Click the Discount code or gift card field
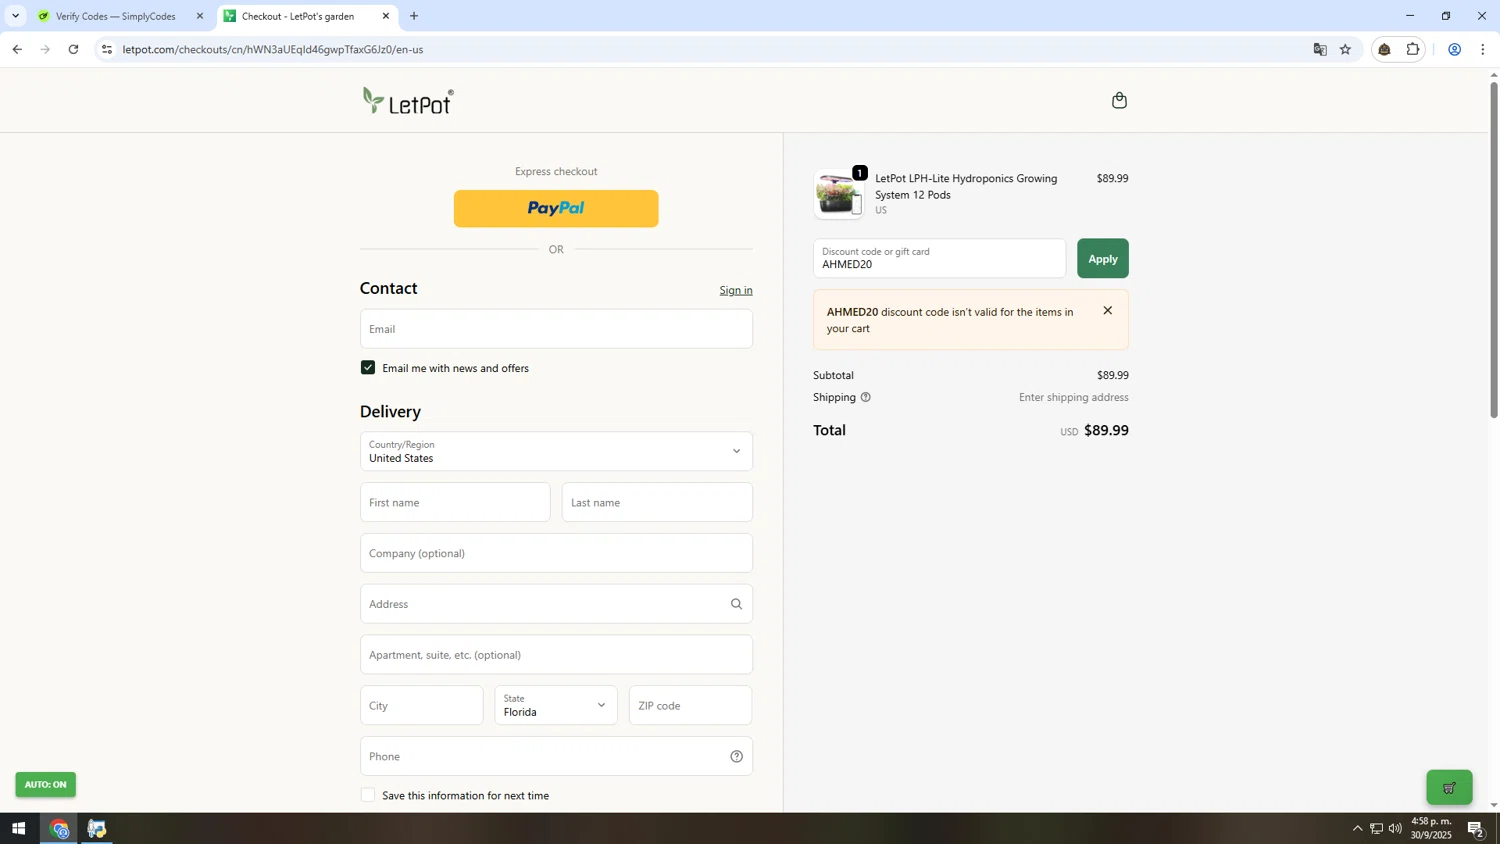This screenshot has width=1500, height=844. [939, 259]
